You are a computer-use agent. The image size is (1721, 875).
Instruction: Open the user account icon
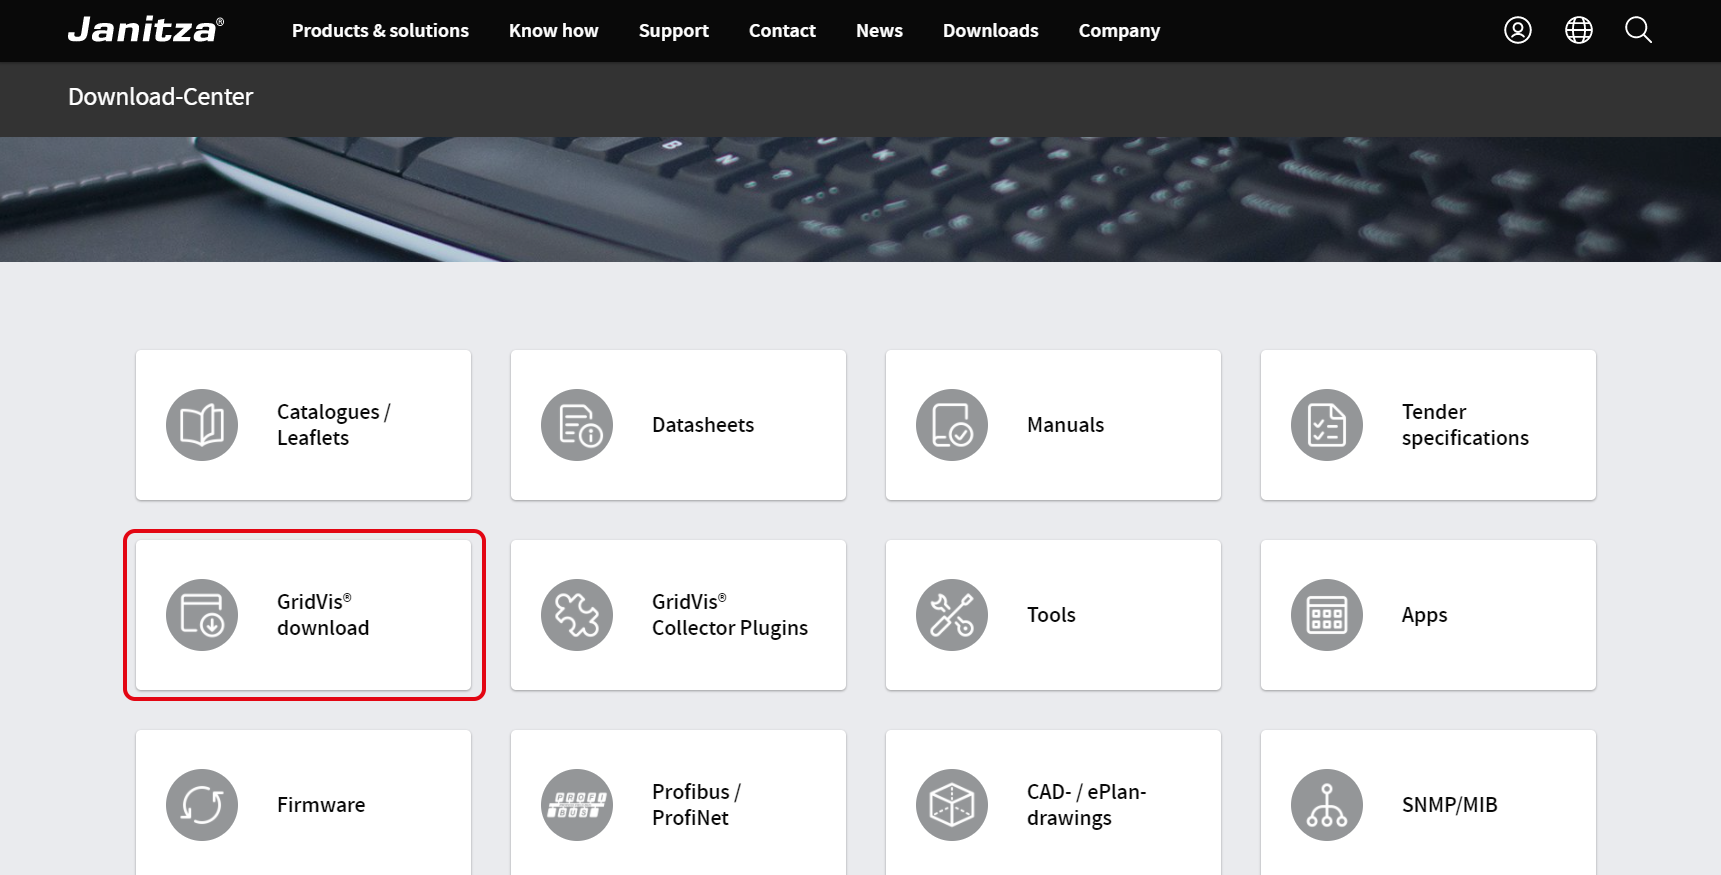click(1517, 30)
